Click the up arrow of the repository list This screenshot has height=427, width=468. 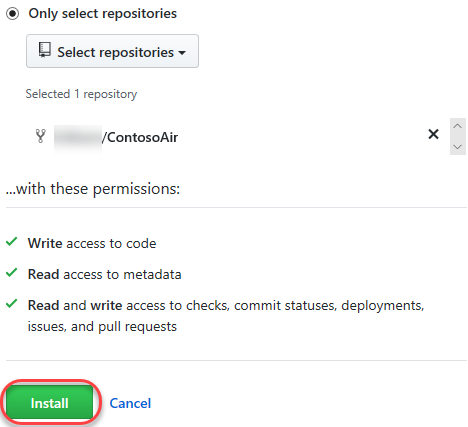coord(458,126)
